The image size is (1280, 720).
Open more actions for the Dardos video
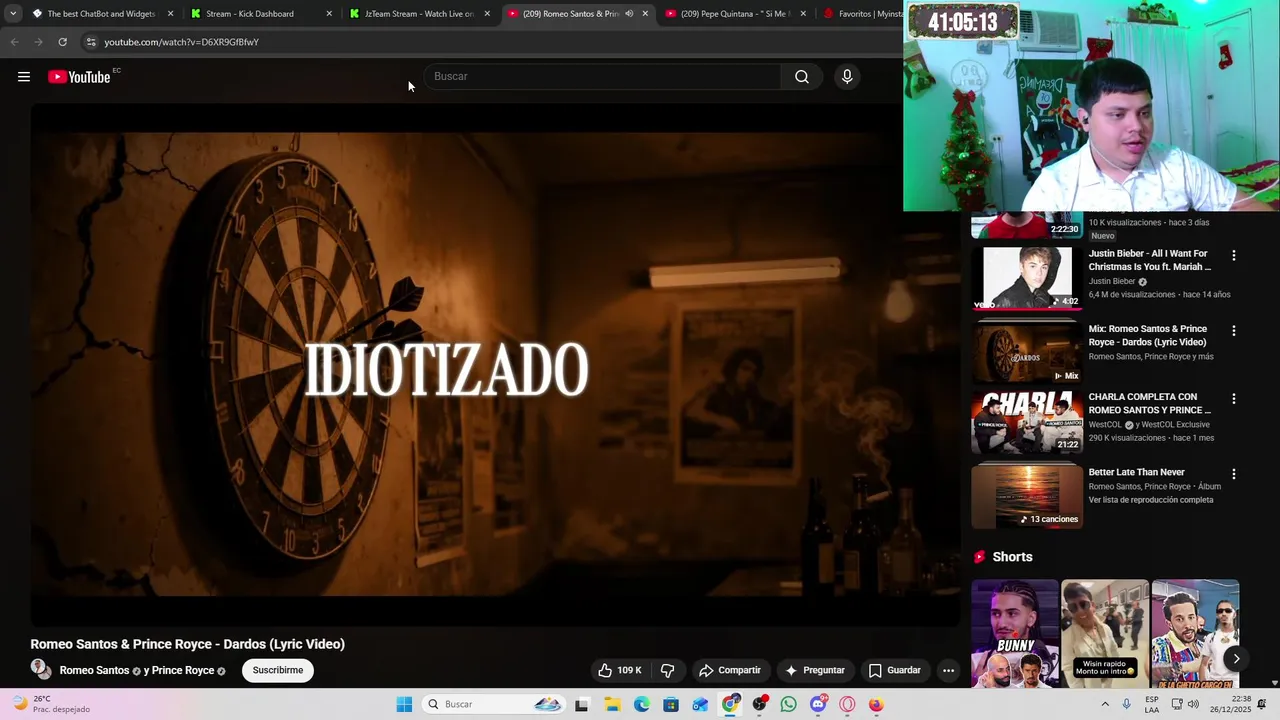coord(948,670)
